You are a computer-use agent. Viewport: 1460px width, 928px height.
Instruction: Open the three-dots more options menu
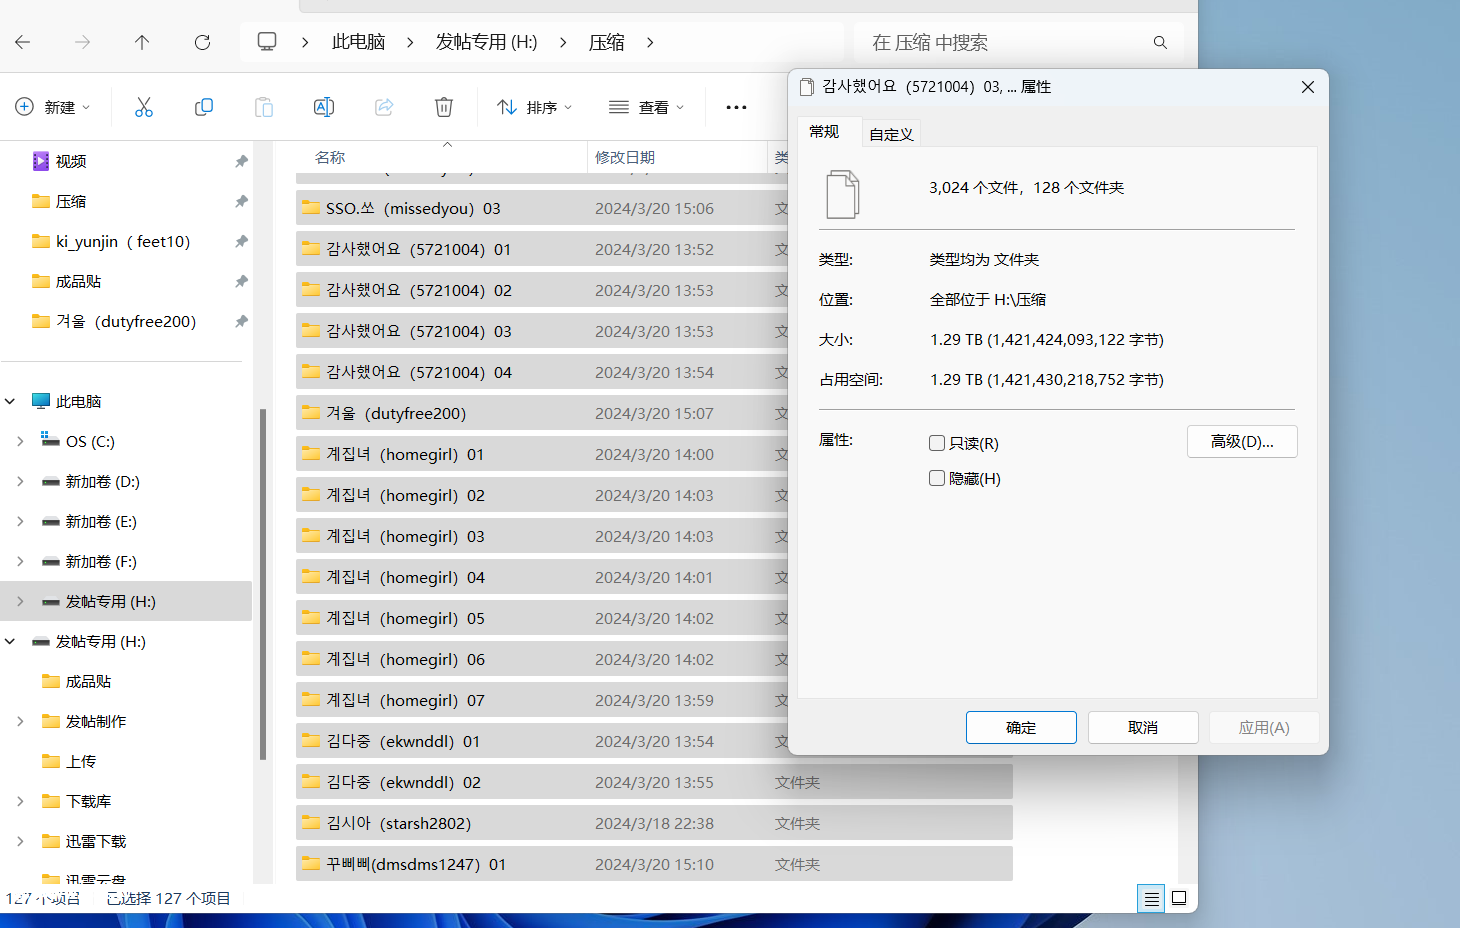click(736, 107)
